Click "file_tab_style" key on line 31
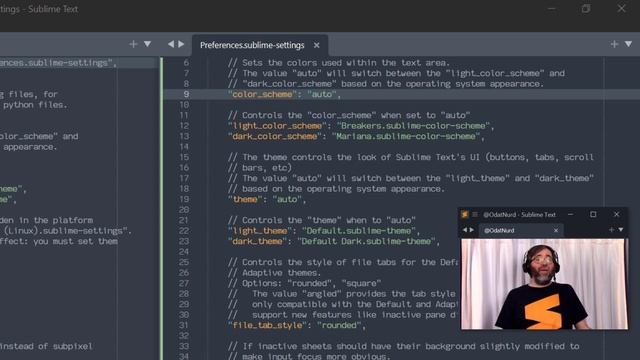The height and width of the screenshot is (360, 640). tap(267, 325)
